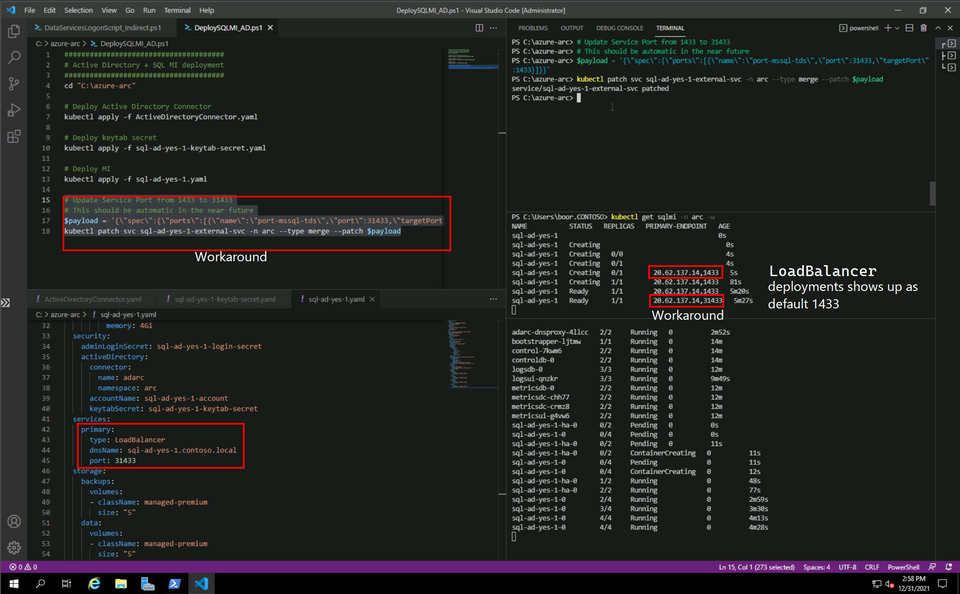Open the terminal profile dropdown arrow
The width and height of the screenshot is (960, 594).
click(897, 28)
